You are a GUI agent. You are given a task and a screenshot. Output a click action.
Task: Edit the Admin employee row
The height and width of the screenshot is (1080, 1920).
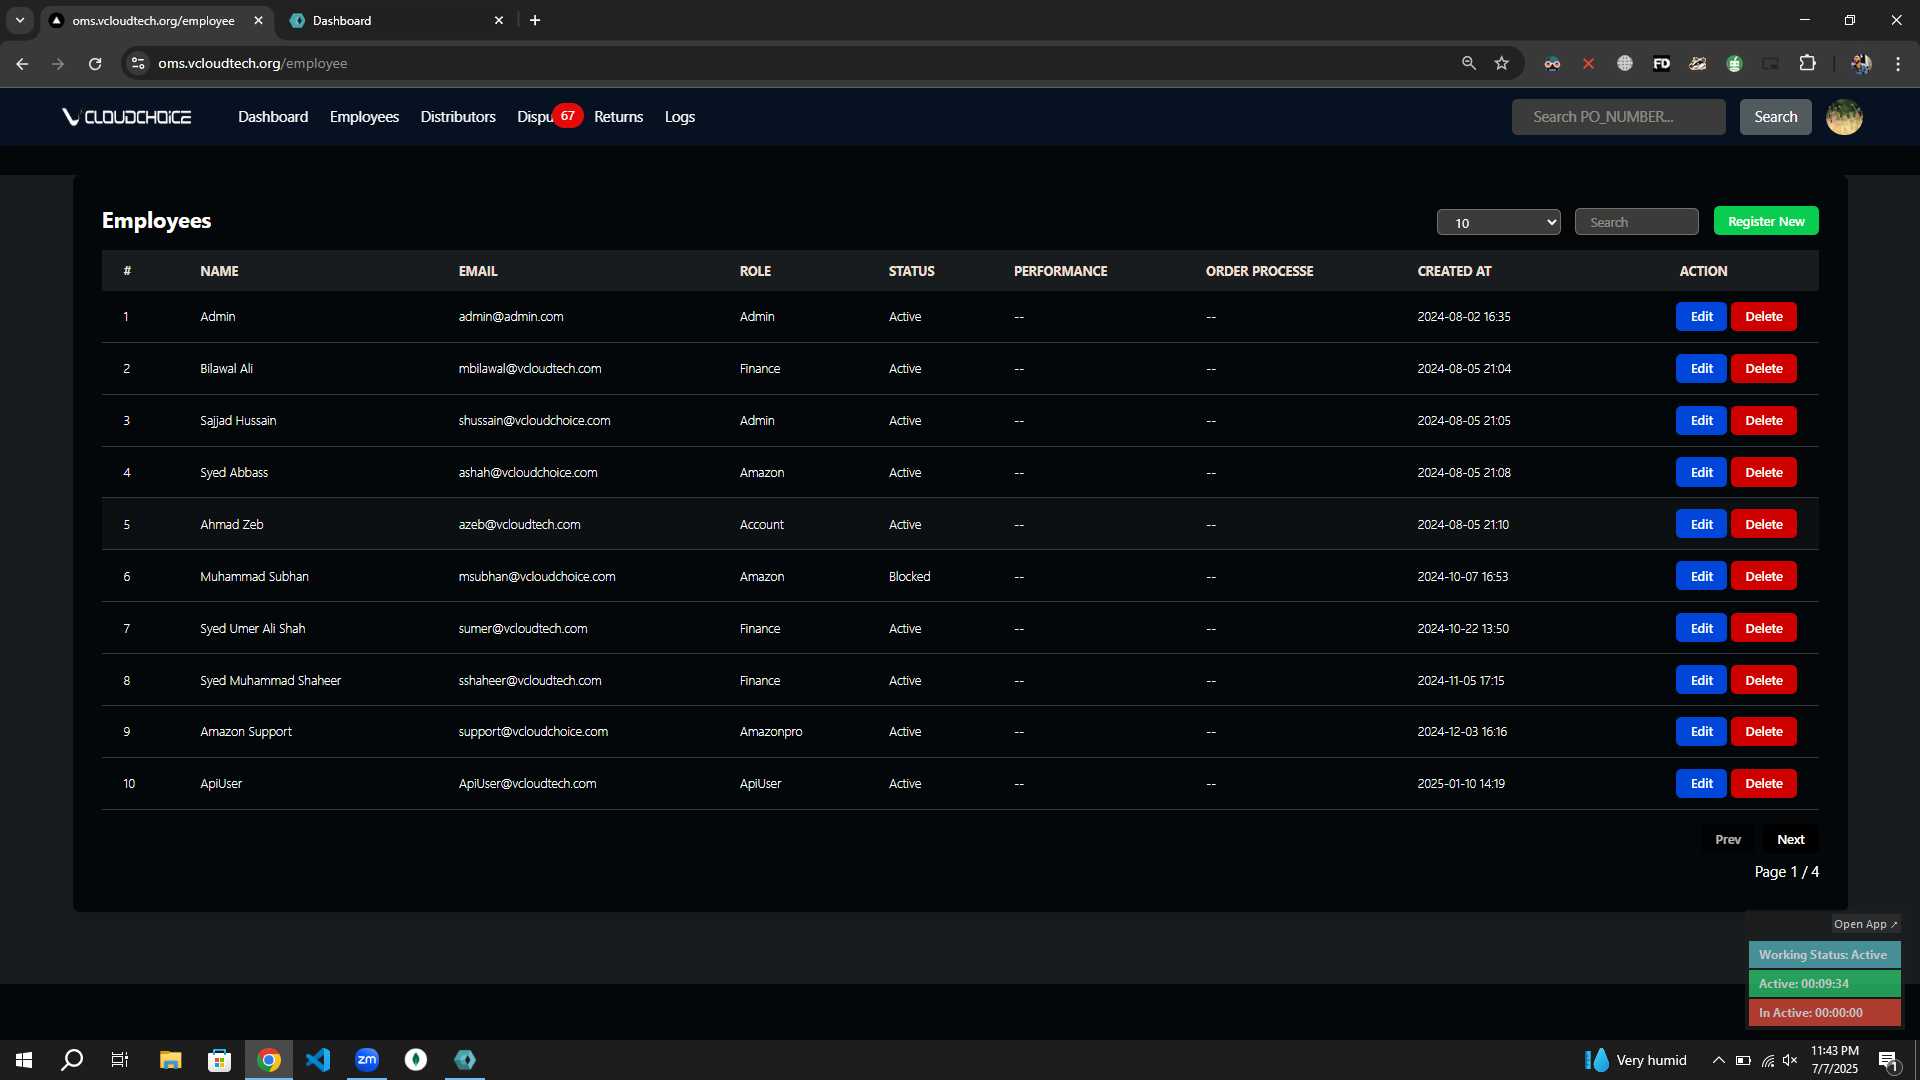click(x=1701, y=316)
